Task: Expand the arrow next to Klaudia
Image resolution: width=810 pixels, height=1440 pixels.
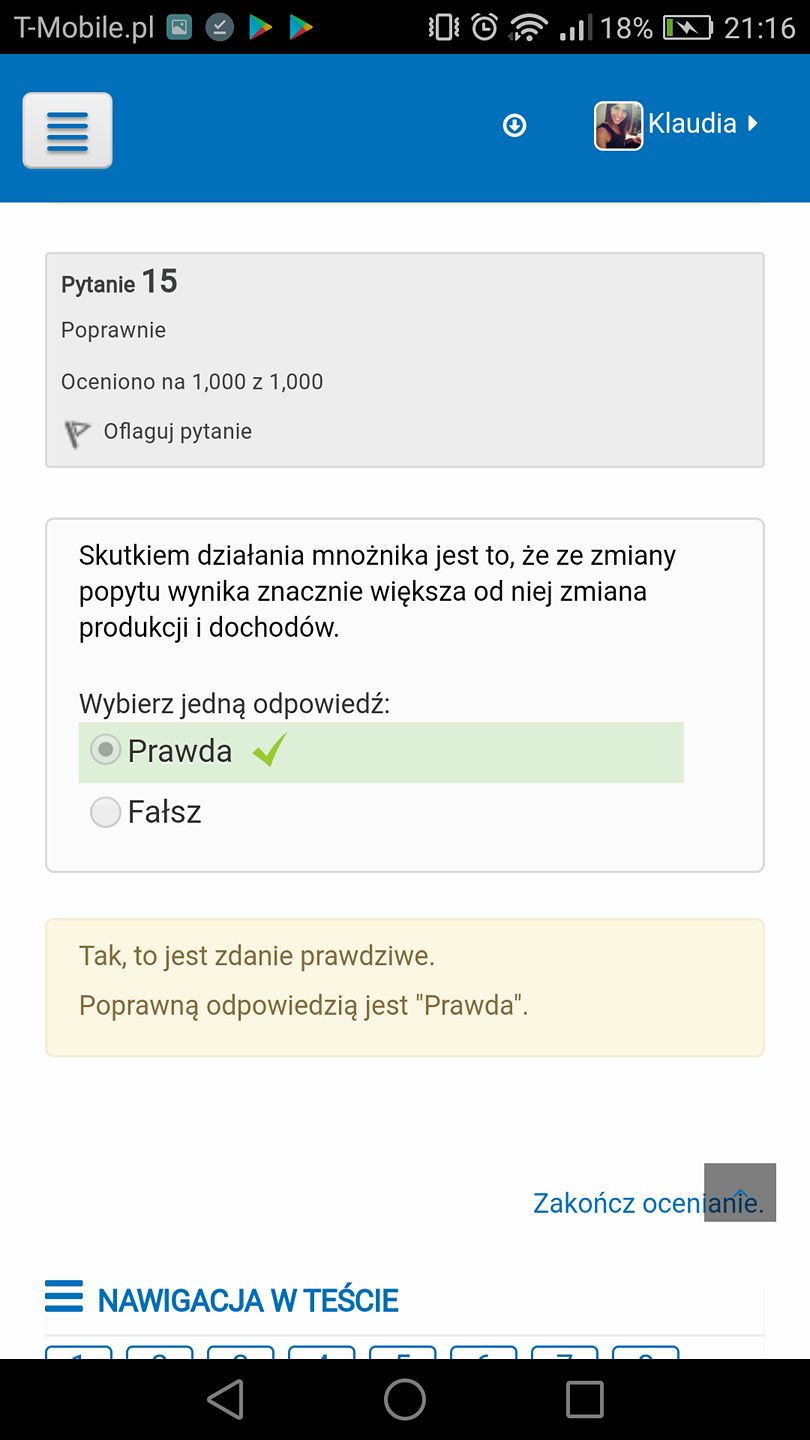Action: 753,124
